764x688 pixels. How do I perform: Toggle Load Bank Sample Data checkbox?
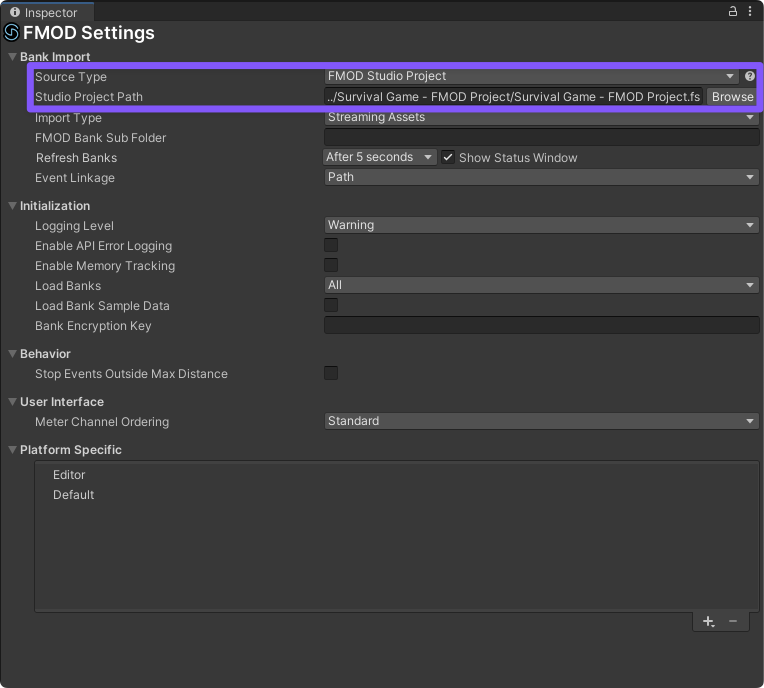tap(331, 305)
